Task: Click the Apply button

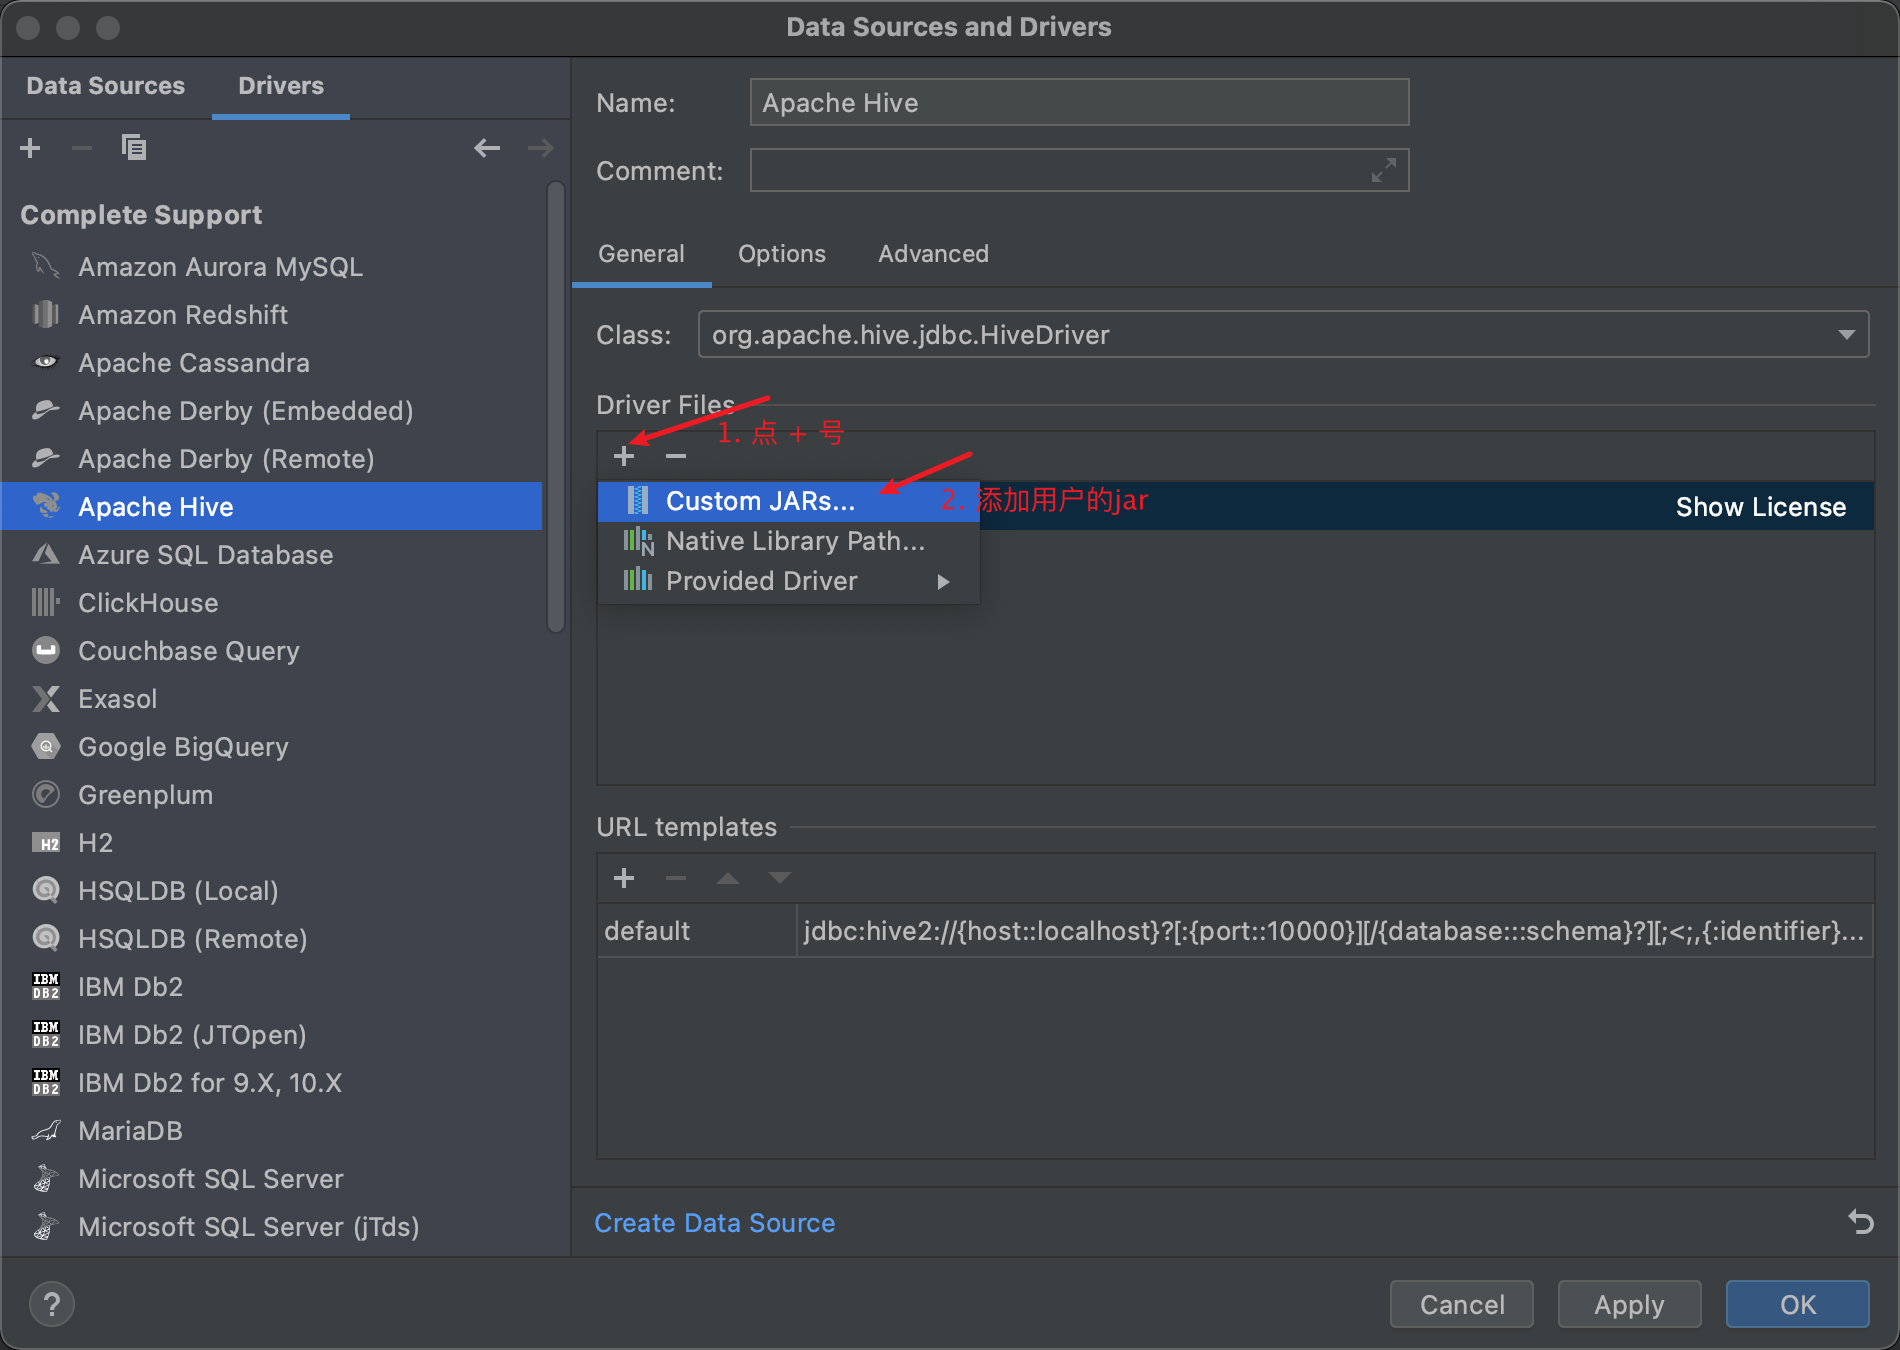Action: [1628, 1304]
